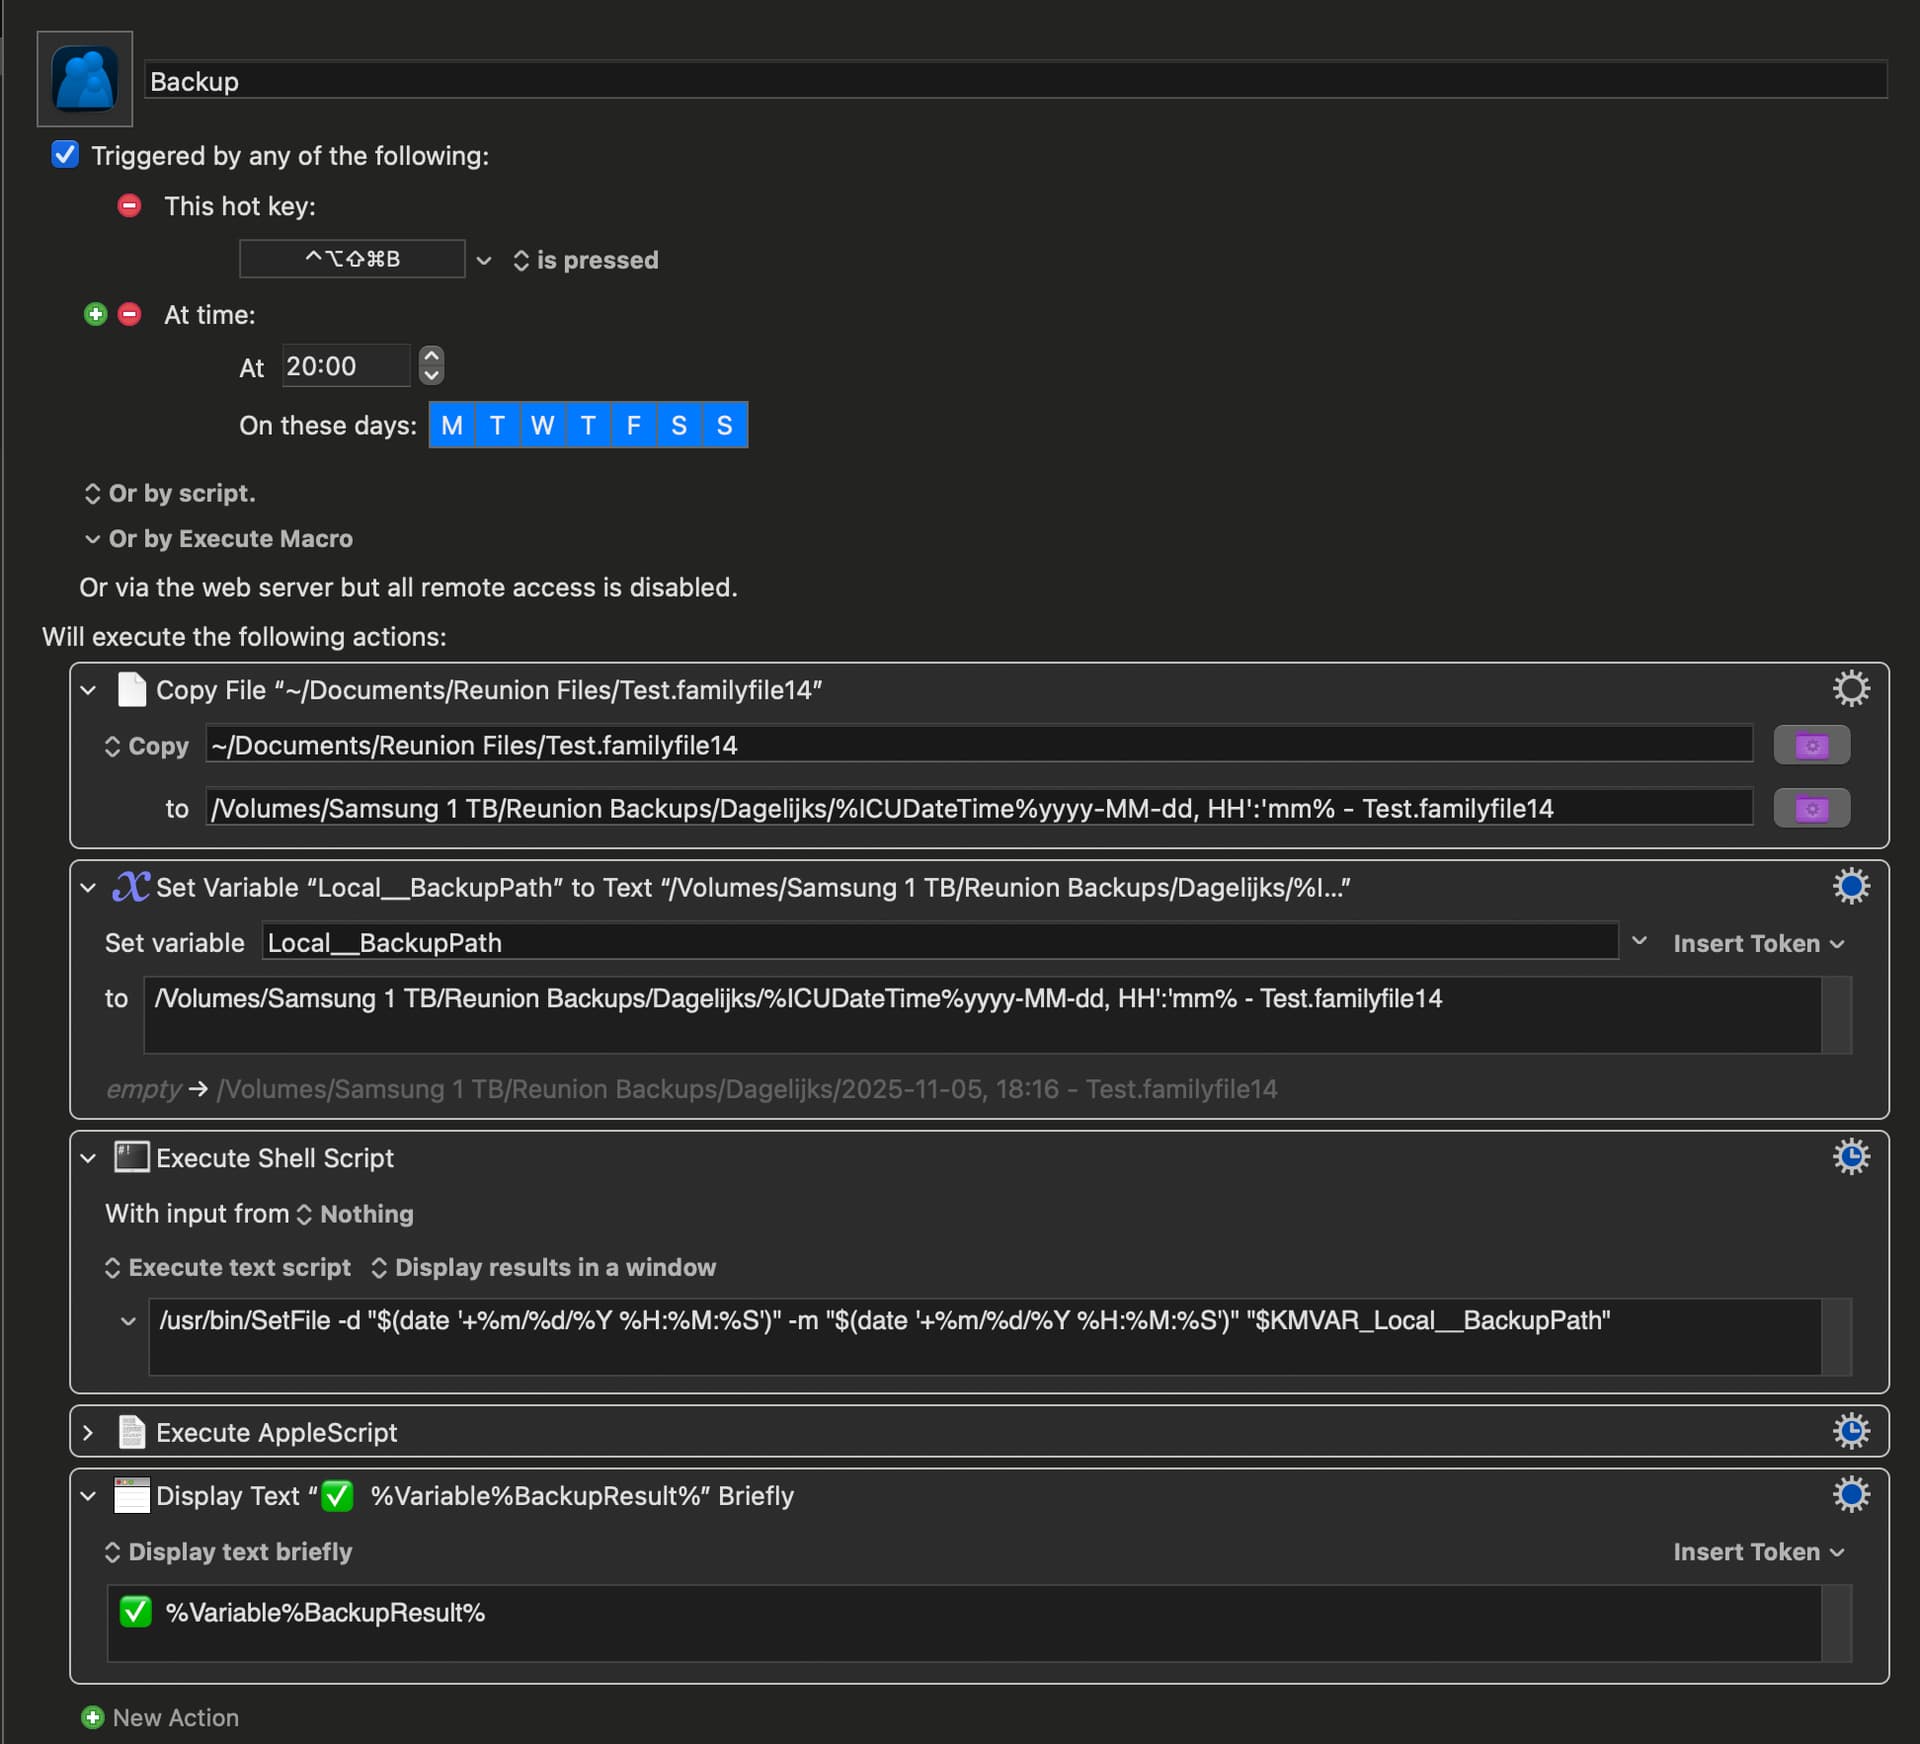Toggle Friday in the days selector
Image resolution: width=1920 pixels, height=1744 pixels.
[633, 425]
